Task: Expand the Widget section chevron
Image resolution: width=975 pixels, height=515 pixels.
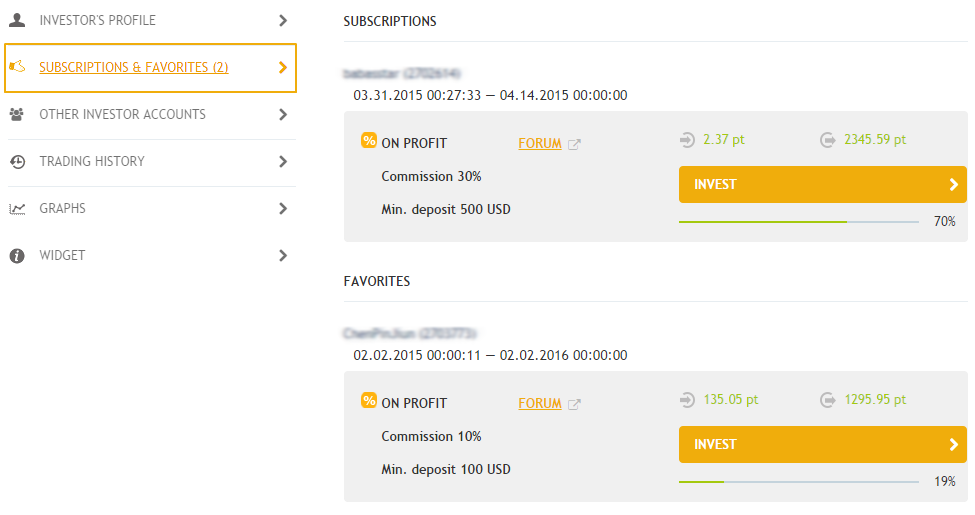Action: coord(283,256)
